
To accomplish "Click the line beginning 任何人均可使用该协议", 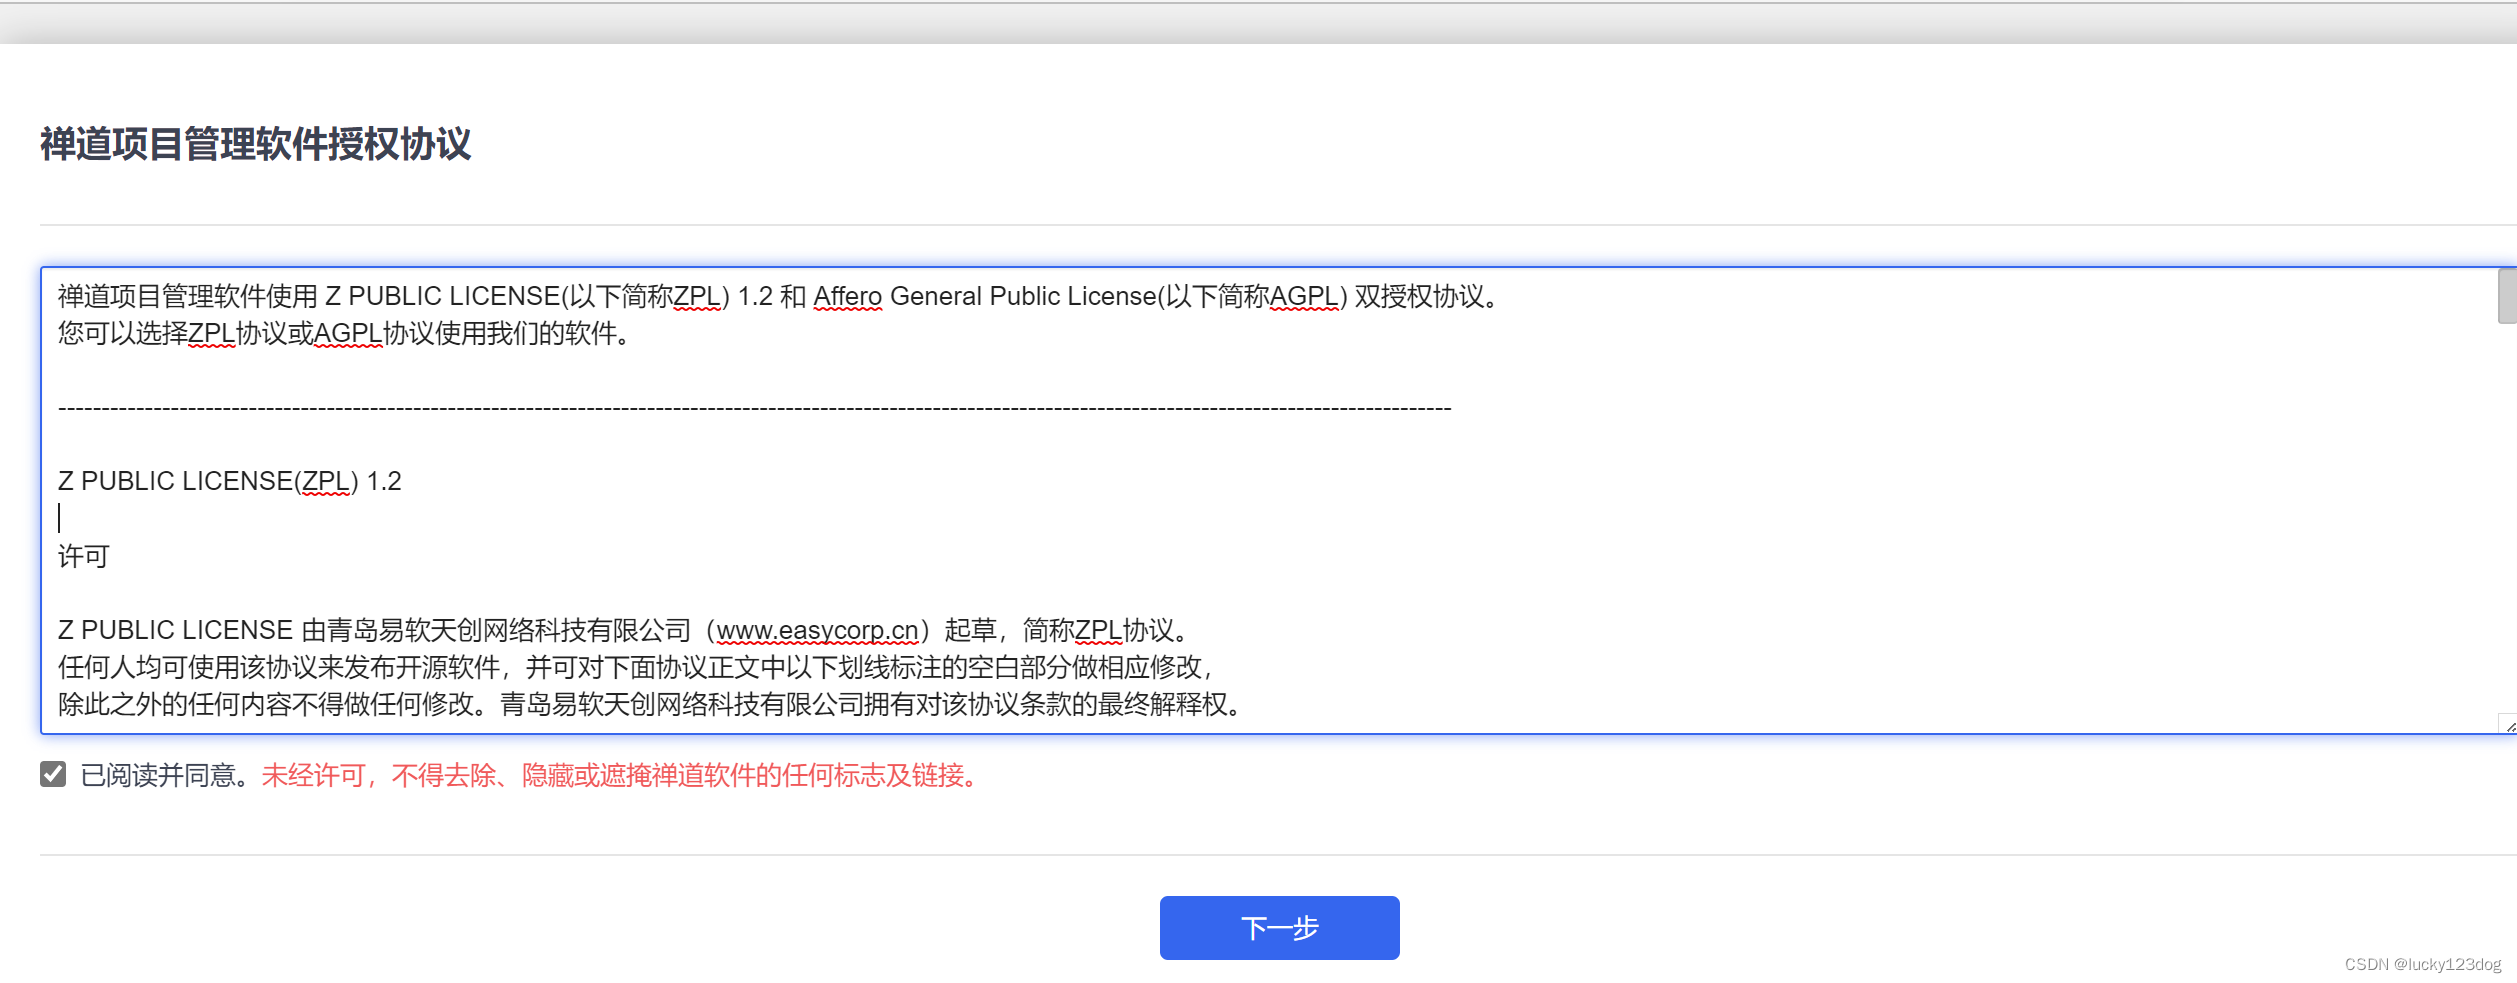I will click(635, 667).
